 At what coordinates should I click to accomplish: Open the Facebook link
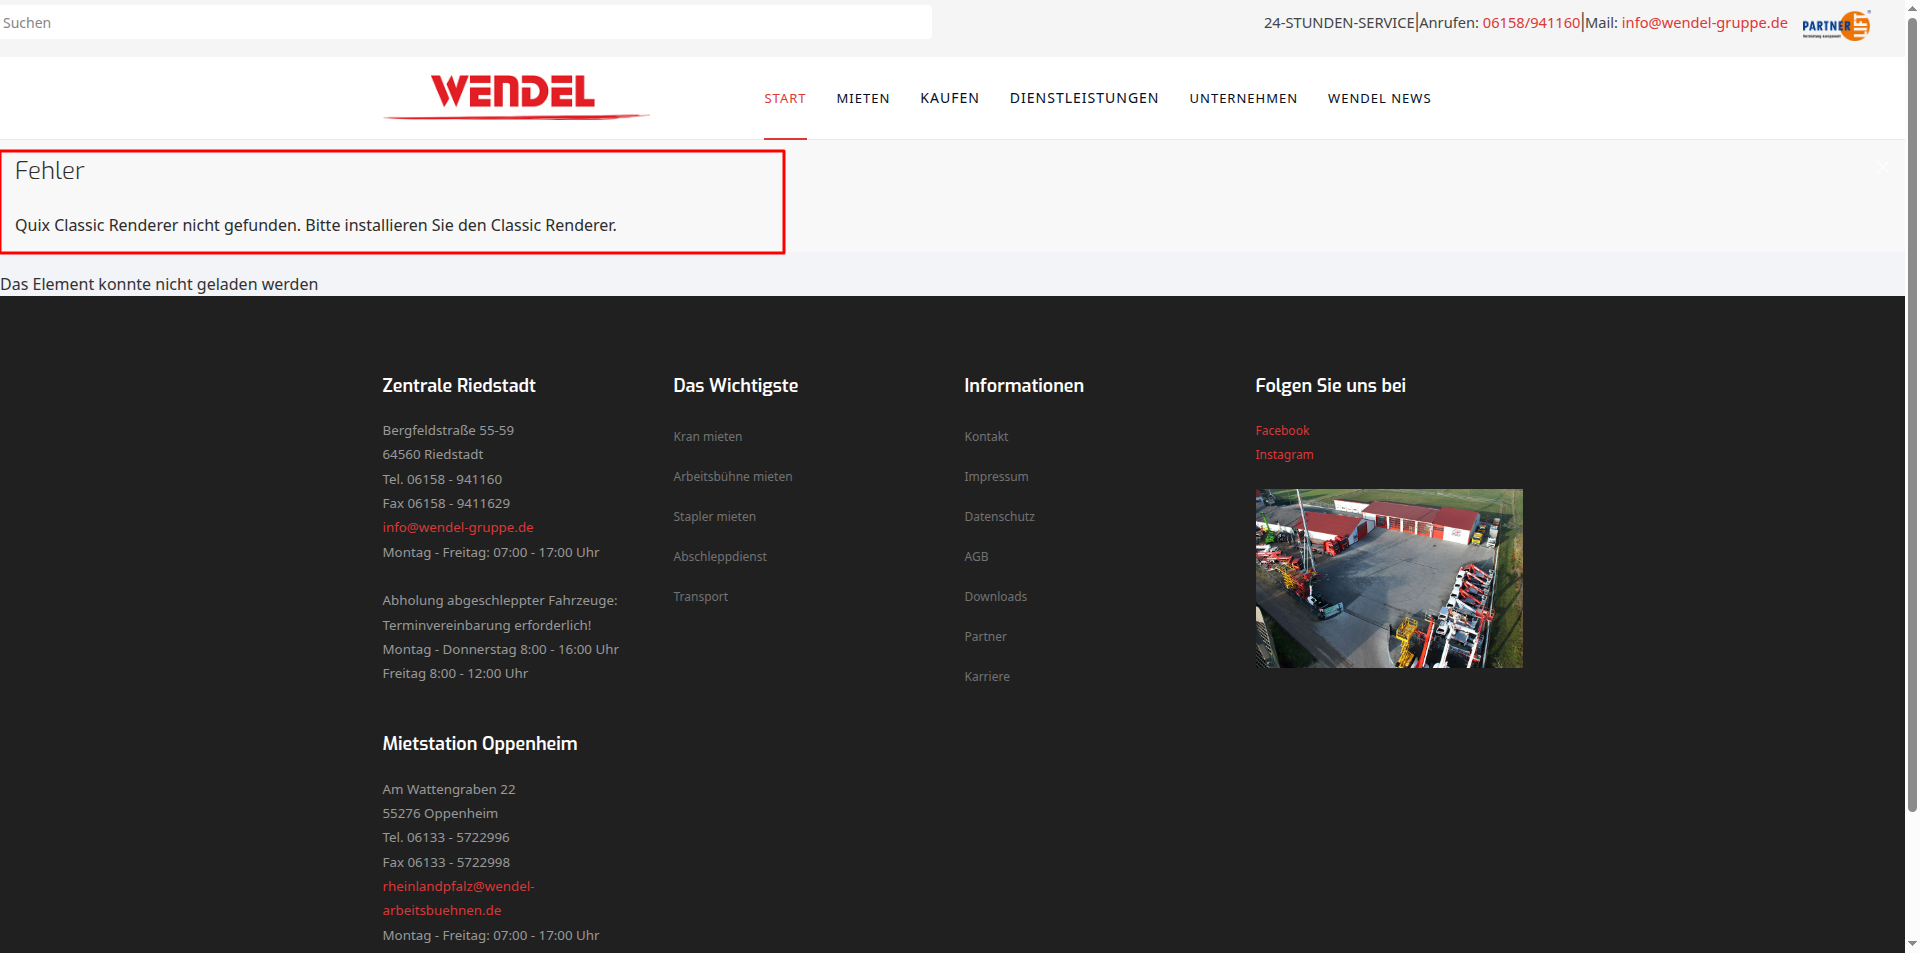[1282, 430]
